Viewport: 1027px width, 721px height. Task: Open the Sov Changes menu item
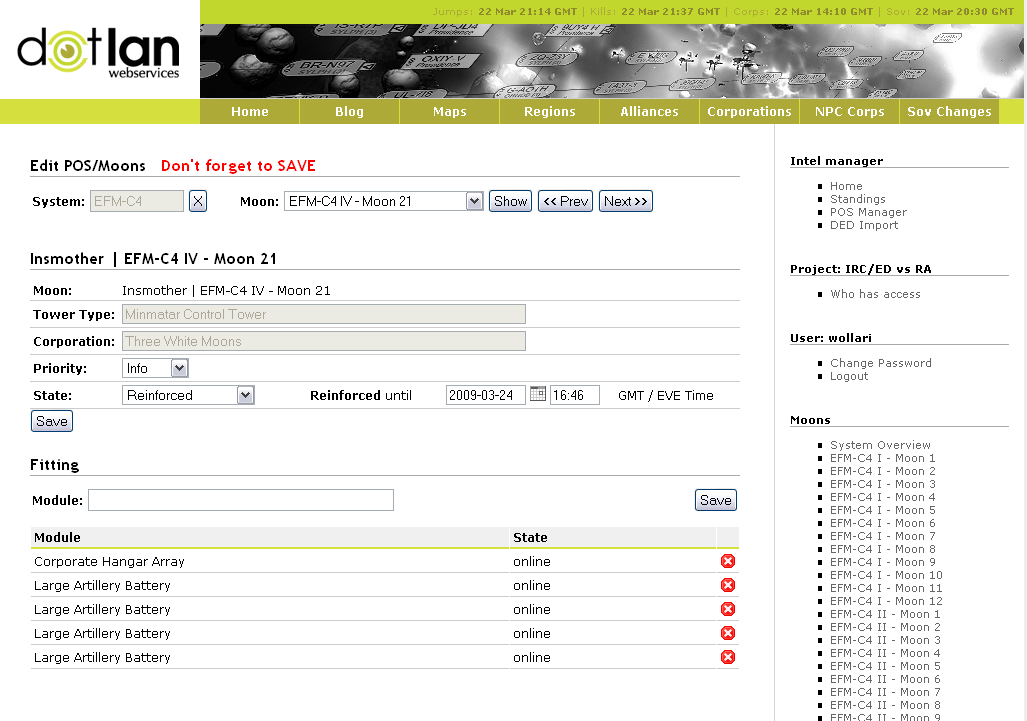click(948, 112)
